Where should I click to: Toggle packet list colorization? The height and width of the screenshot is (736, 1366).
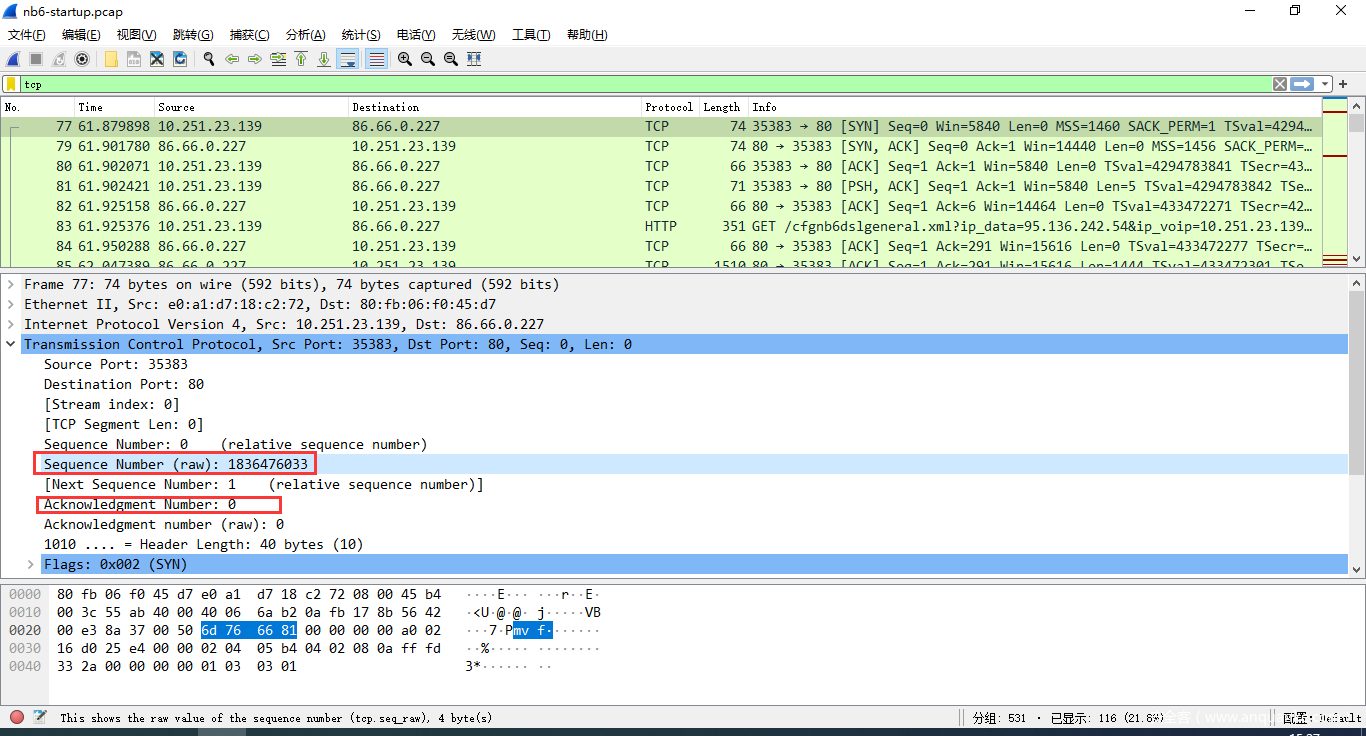377,59
